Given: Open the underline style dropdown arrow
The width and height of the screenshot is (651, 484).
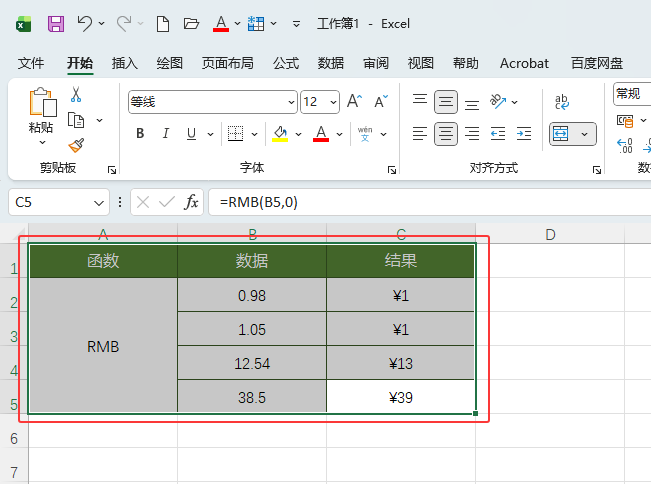Looking at the screenshot, I should 210,134.
